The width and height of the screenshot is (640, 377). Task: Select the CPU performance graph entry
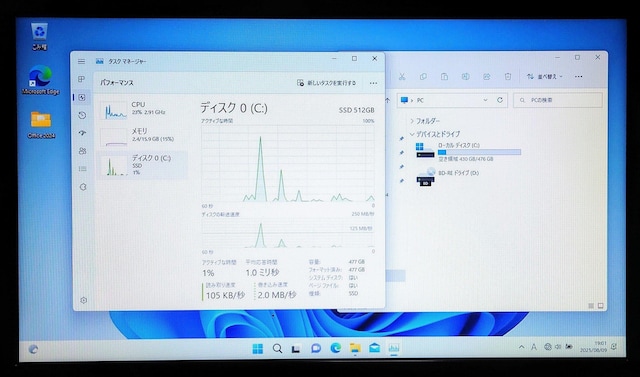[142, 109]
